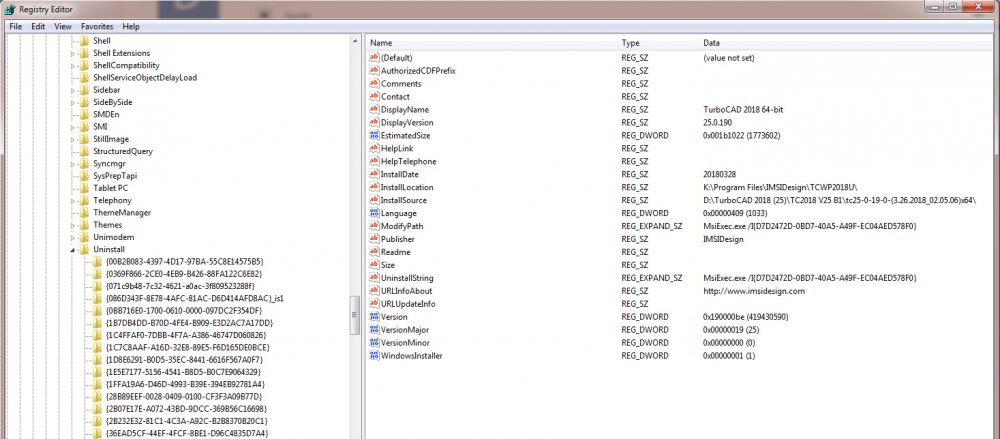Click the string icon next to Publisher
The image size is (1000, 439).
click(374, 239)
